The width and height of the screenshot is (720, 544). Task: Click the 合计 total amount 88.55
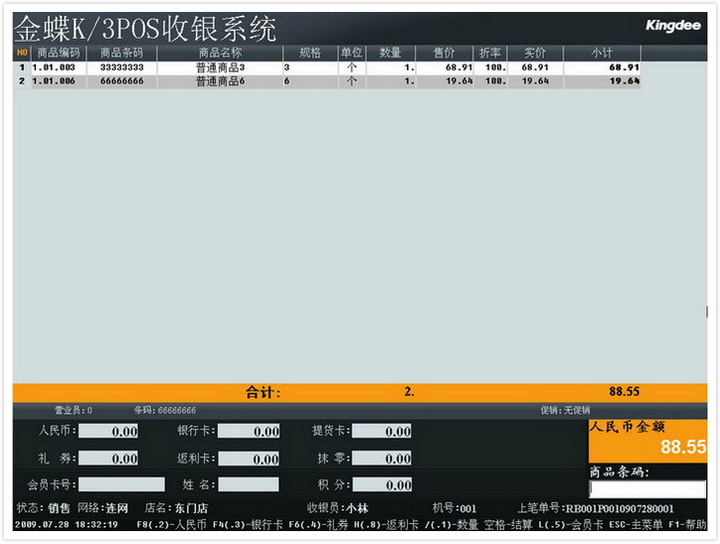click(624, 392)
